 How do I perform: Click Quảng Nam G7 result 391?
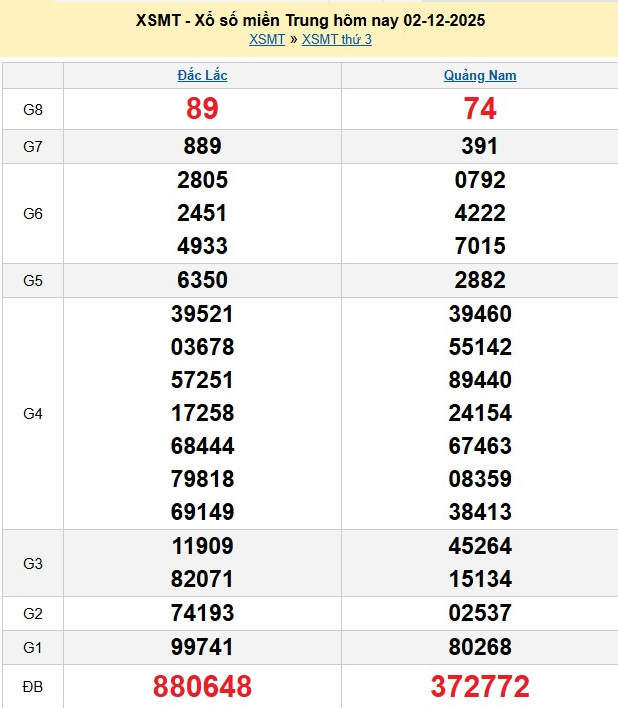[480, 146]
